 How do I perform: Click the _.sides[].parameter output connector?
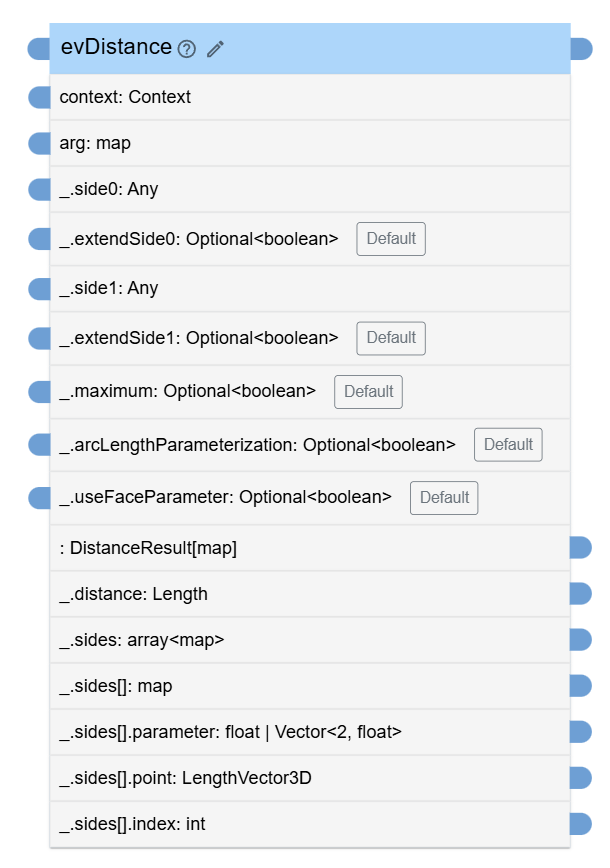581,732
